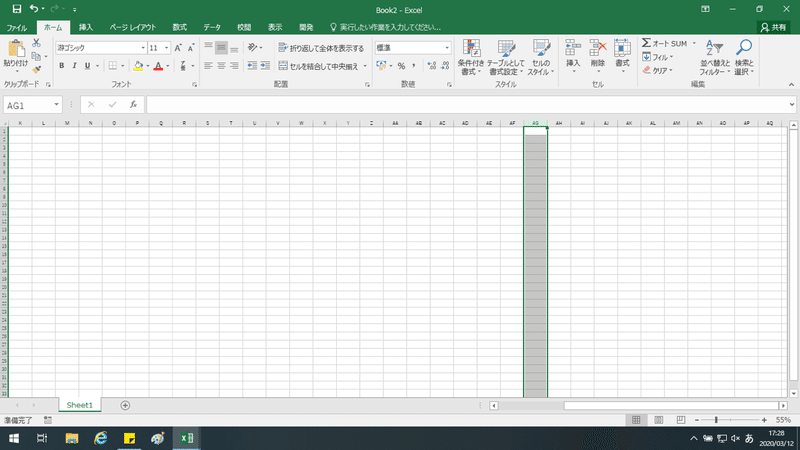
Task: Toggle Underline formatting
Action: (x=87, y=66)
